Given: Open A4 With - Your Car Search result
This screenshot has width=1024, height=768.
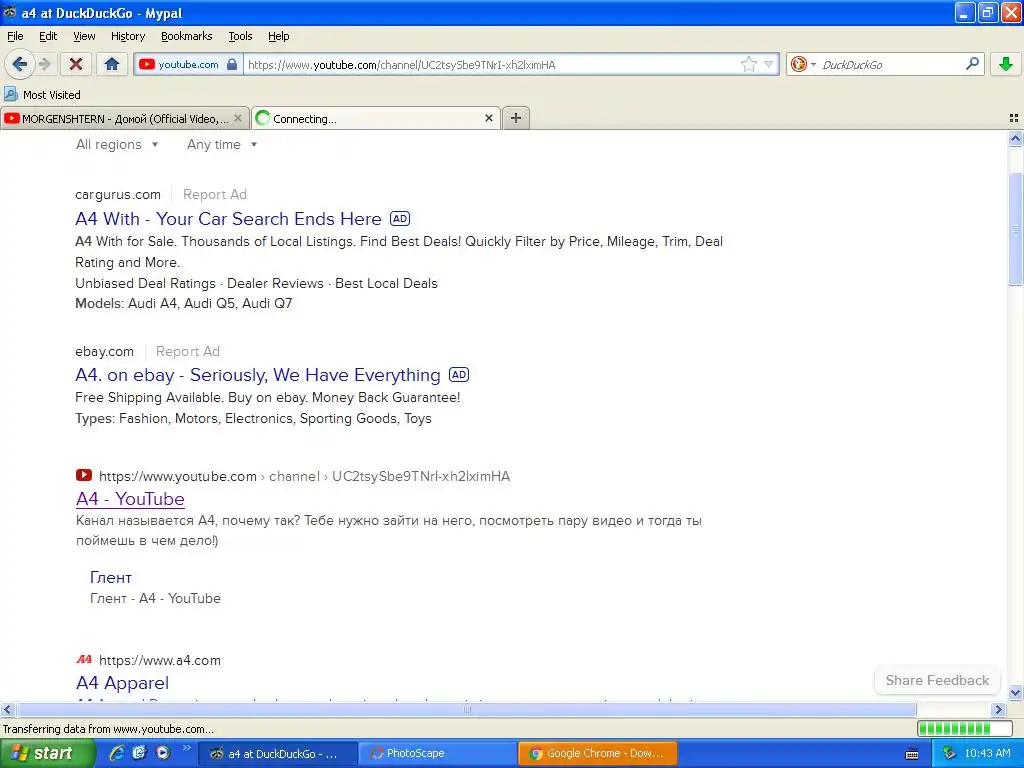Looking at the screenshot, I should pos(228,219).
